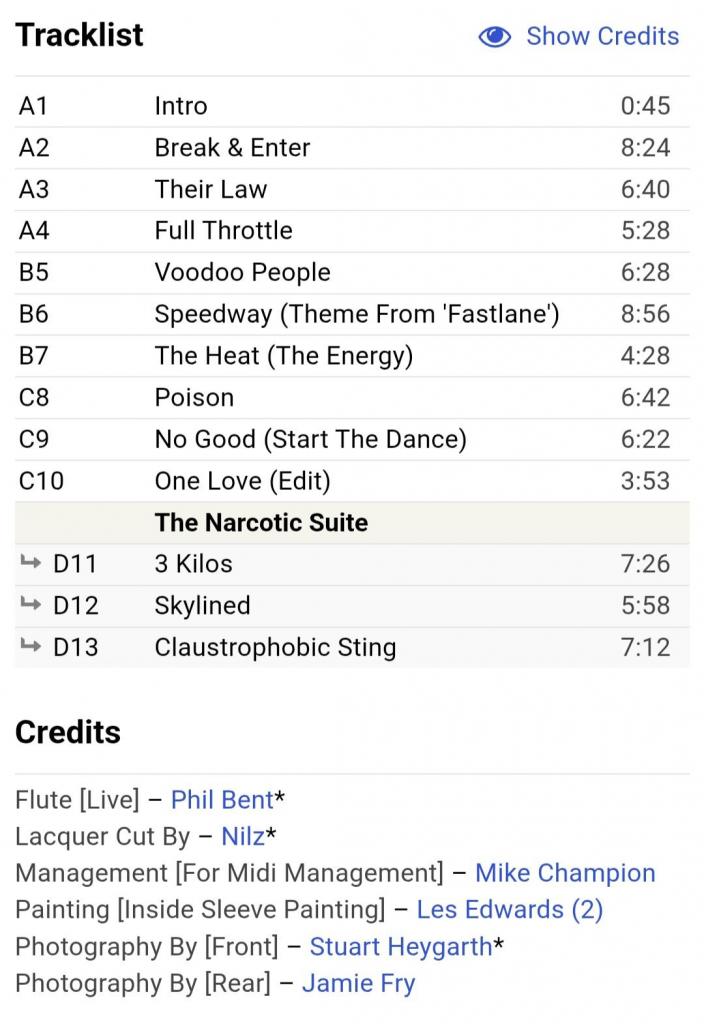Click the arrow icon before D13
Screen dimensions: 704x1024
coord(30,647)
